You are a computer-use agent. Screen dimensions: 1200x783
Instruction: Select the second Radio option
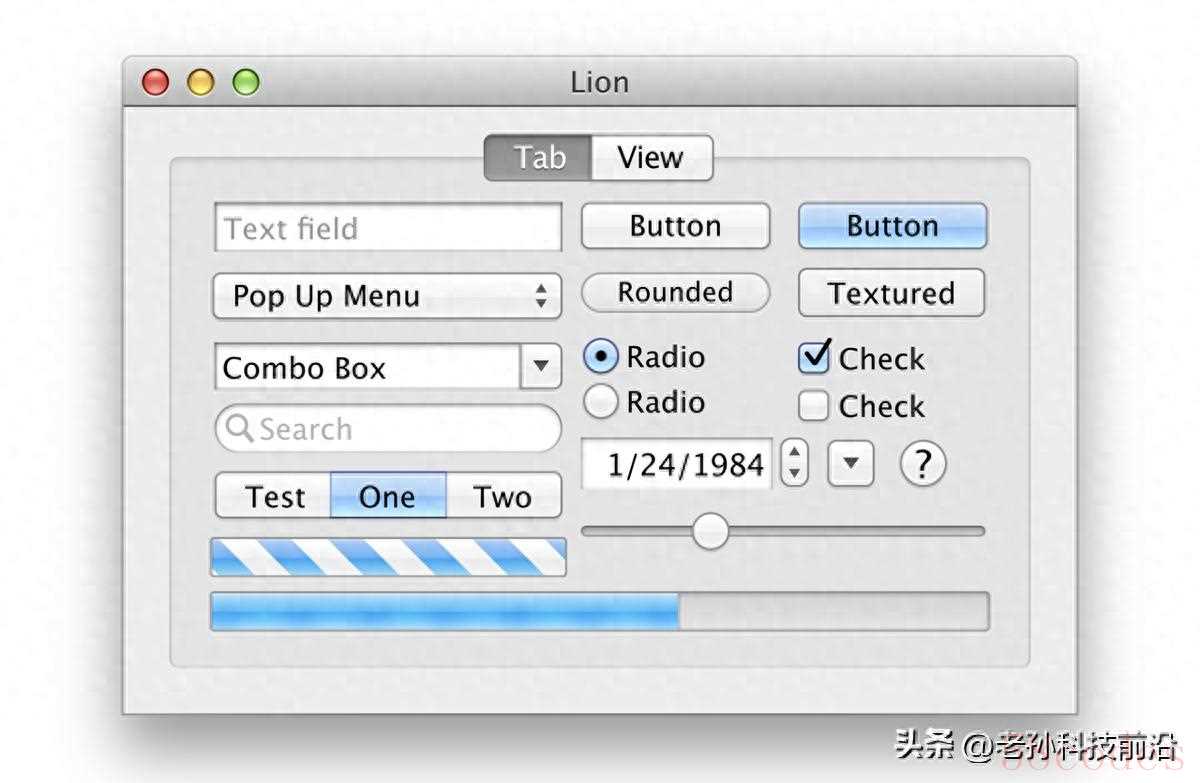pos(601,402)
